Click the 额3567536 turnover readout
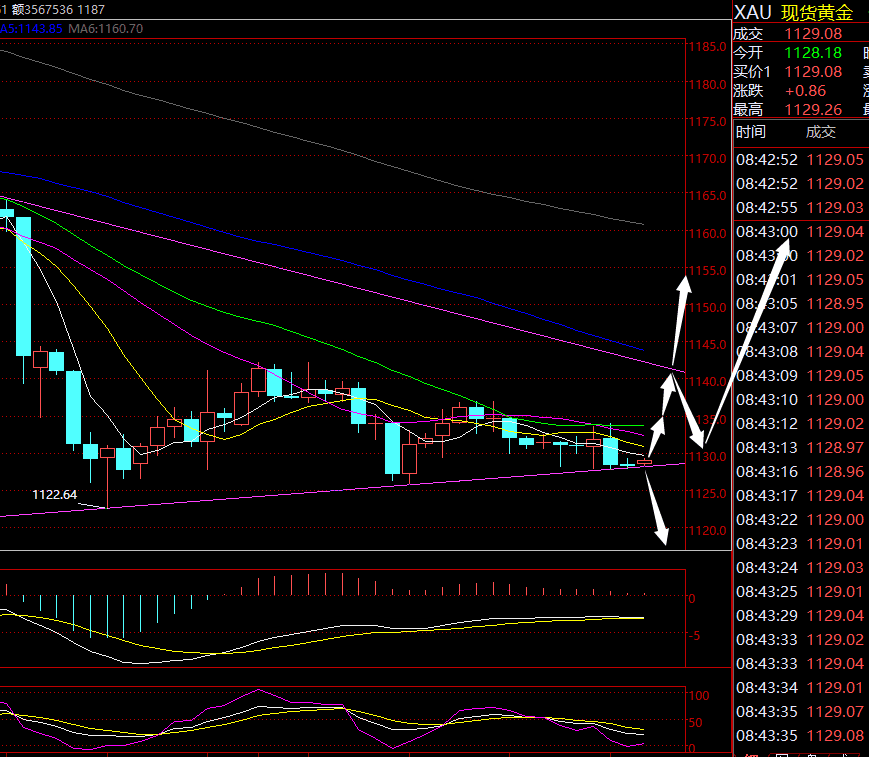869x757 pixels. [x=42, y=9]
